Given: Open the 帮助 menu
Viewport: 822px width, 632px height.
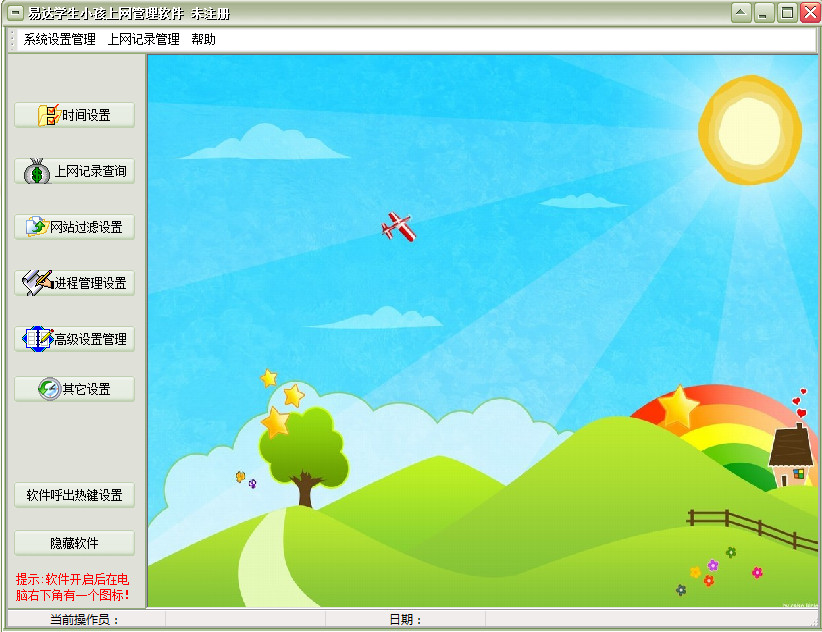Looking at the screenshot, I should click(203, 39).
